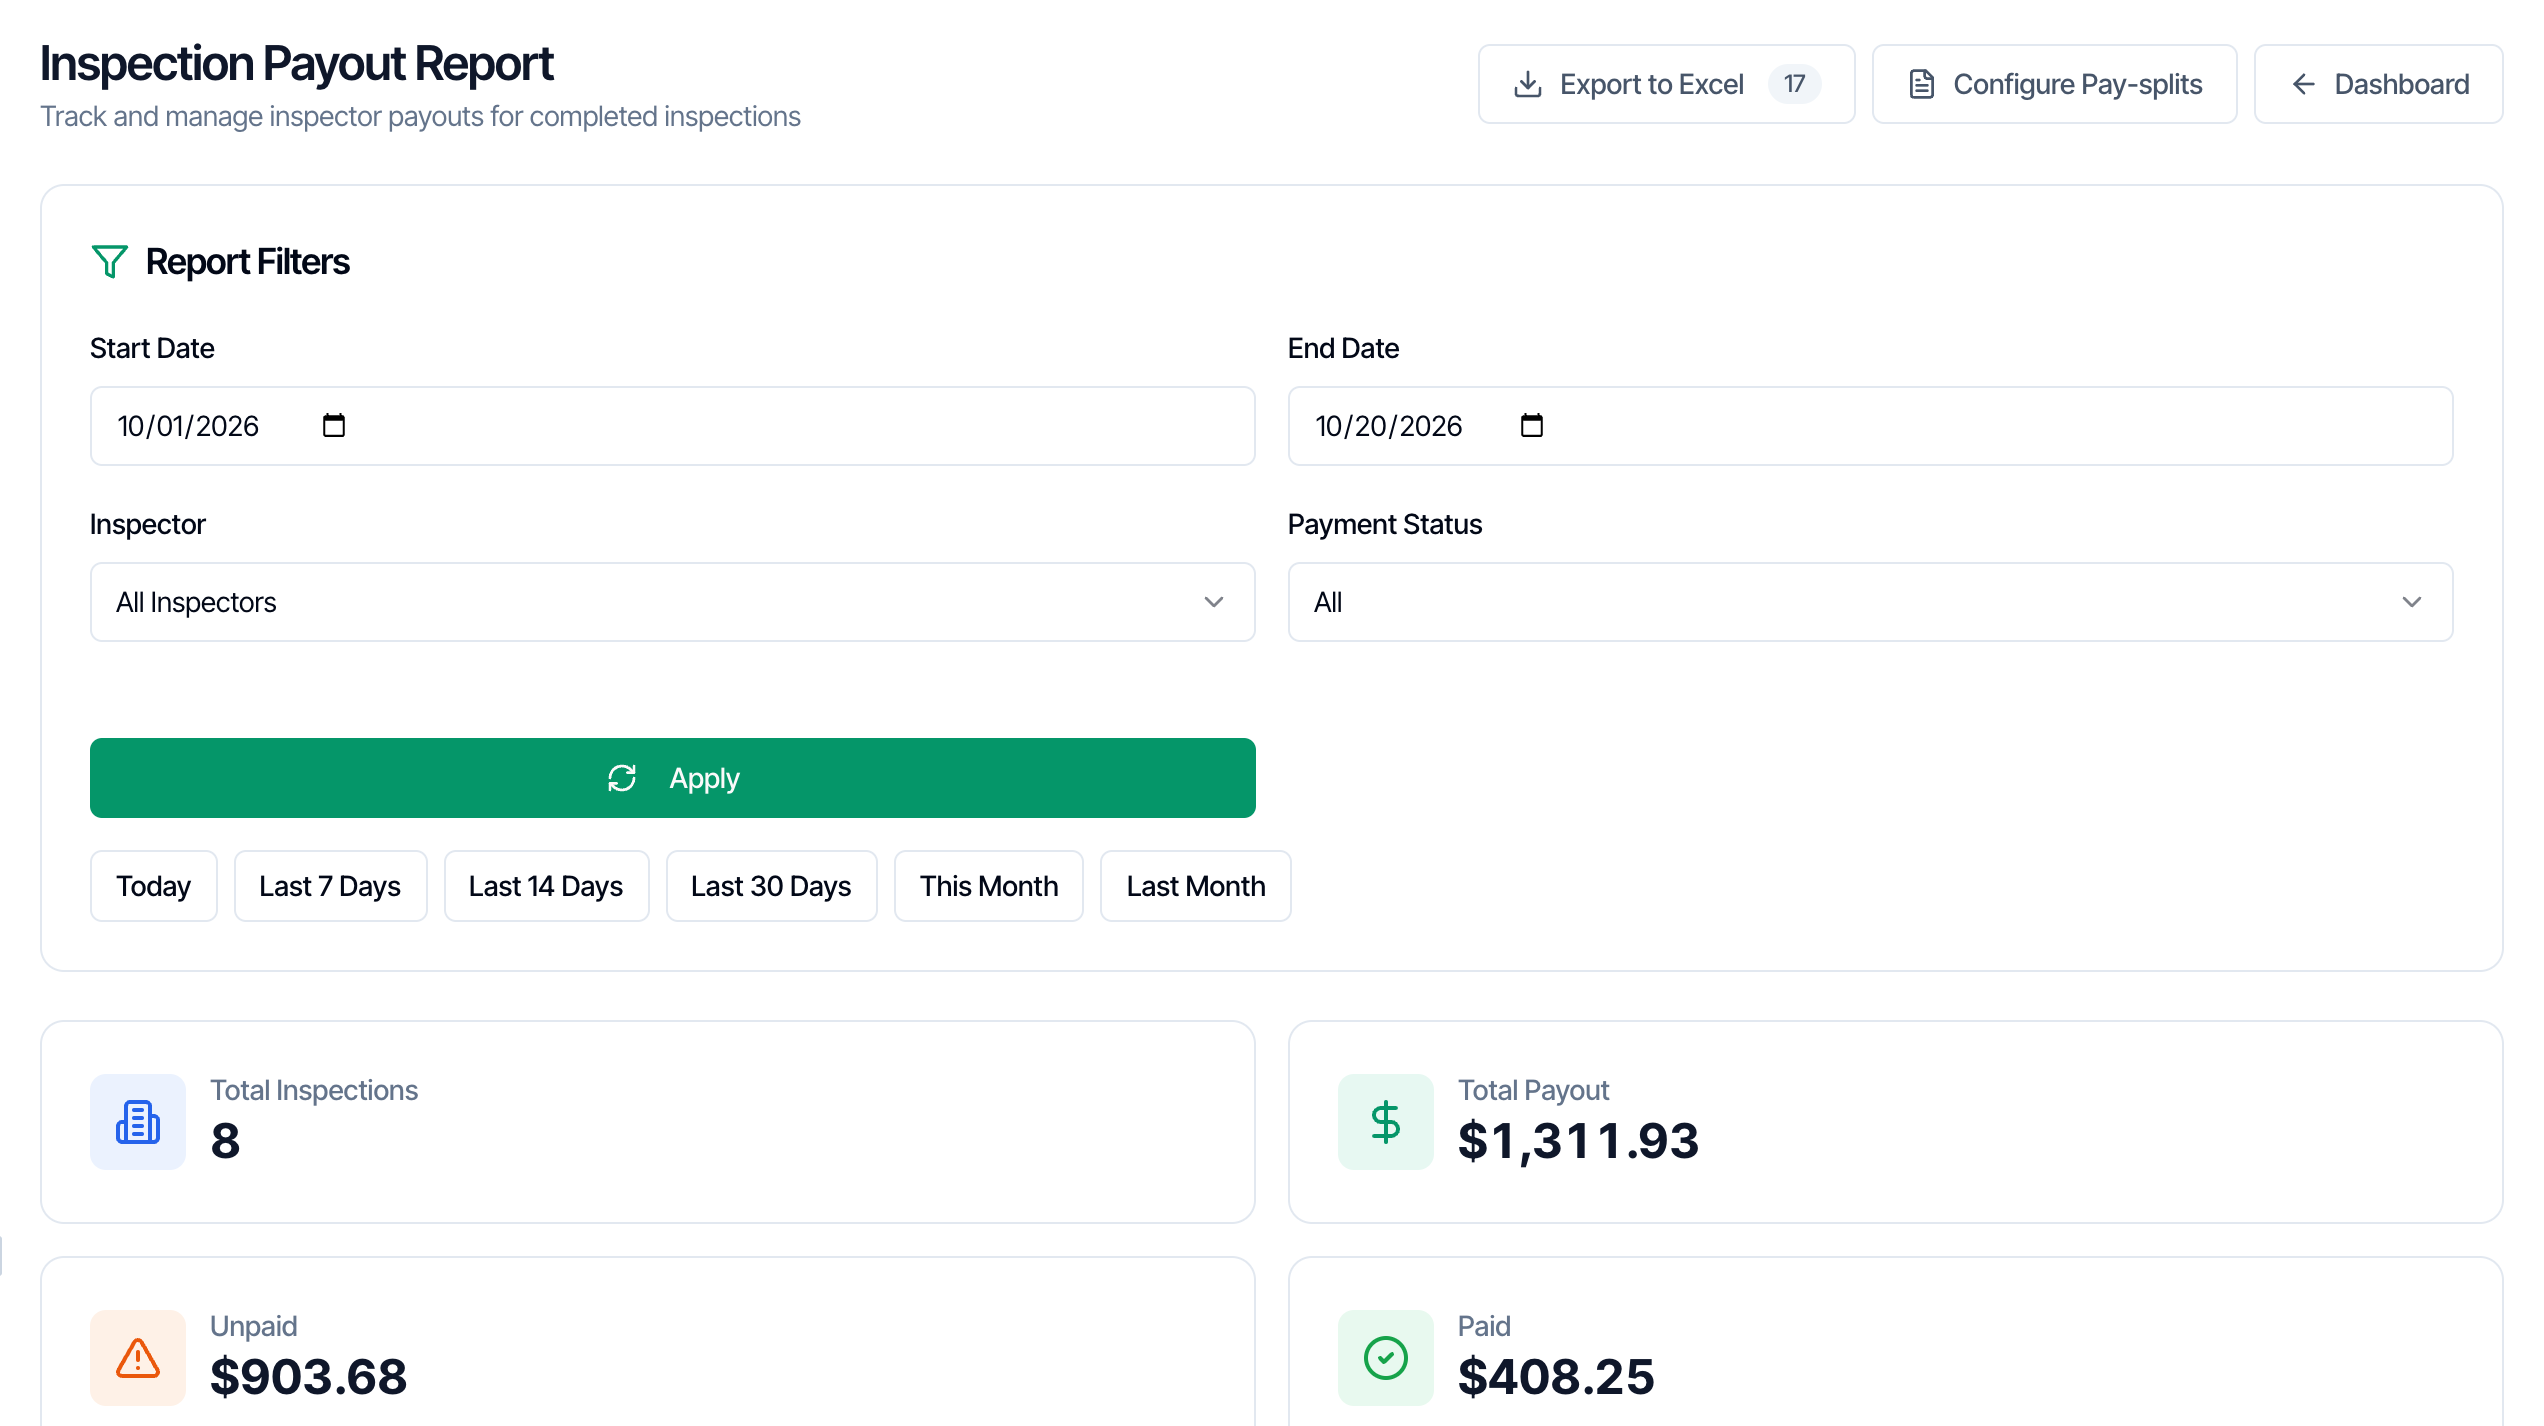Click the Unpaid amount $903.68
The width and height of the screenshot is (2544, 1426).
click(308, 1377)
